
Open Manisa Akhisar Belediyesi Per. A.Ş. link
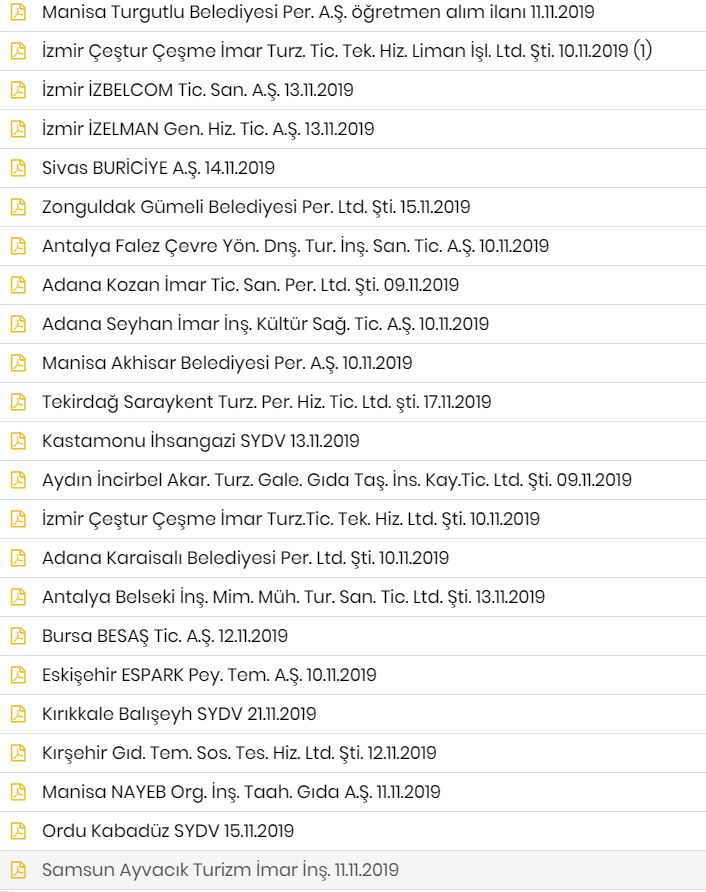pyautogui.click(x=227, y=363)
